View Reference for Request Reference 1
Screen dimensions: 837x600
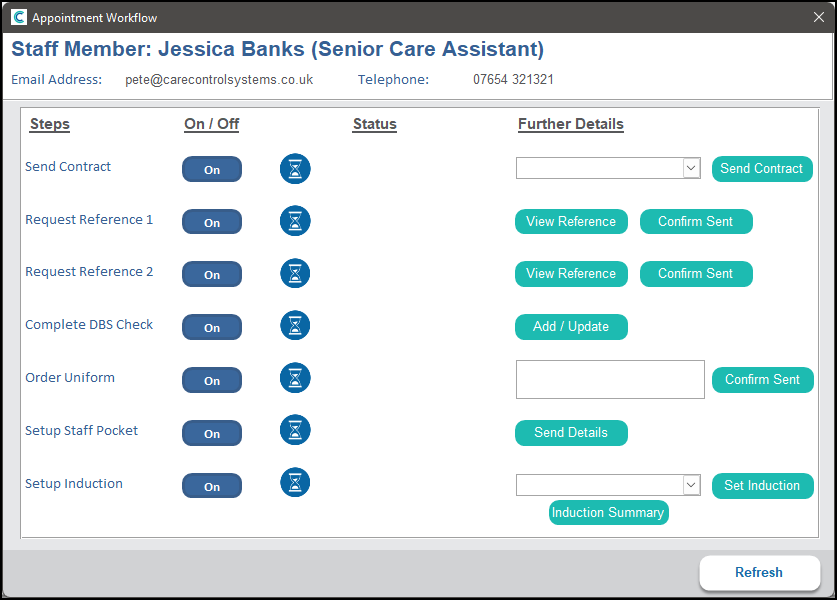(571, 222)
